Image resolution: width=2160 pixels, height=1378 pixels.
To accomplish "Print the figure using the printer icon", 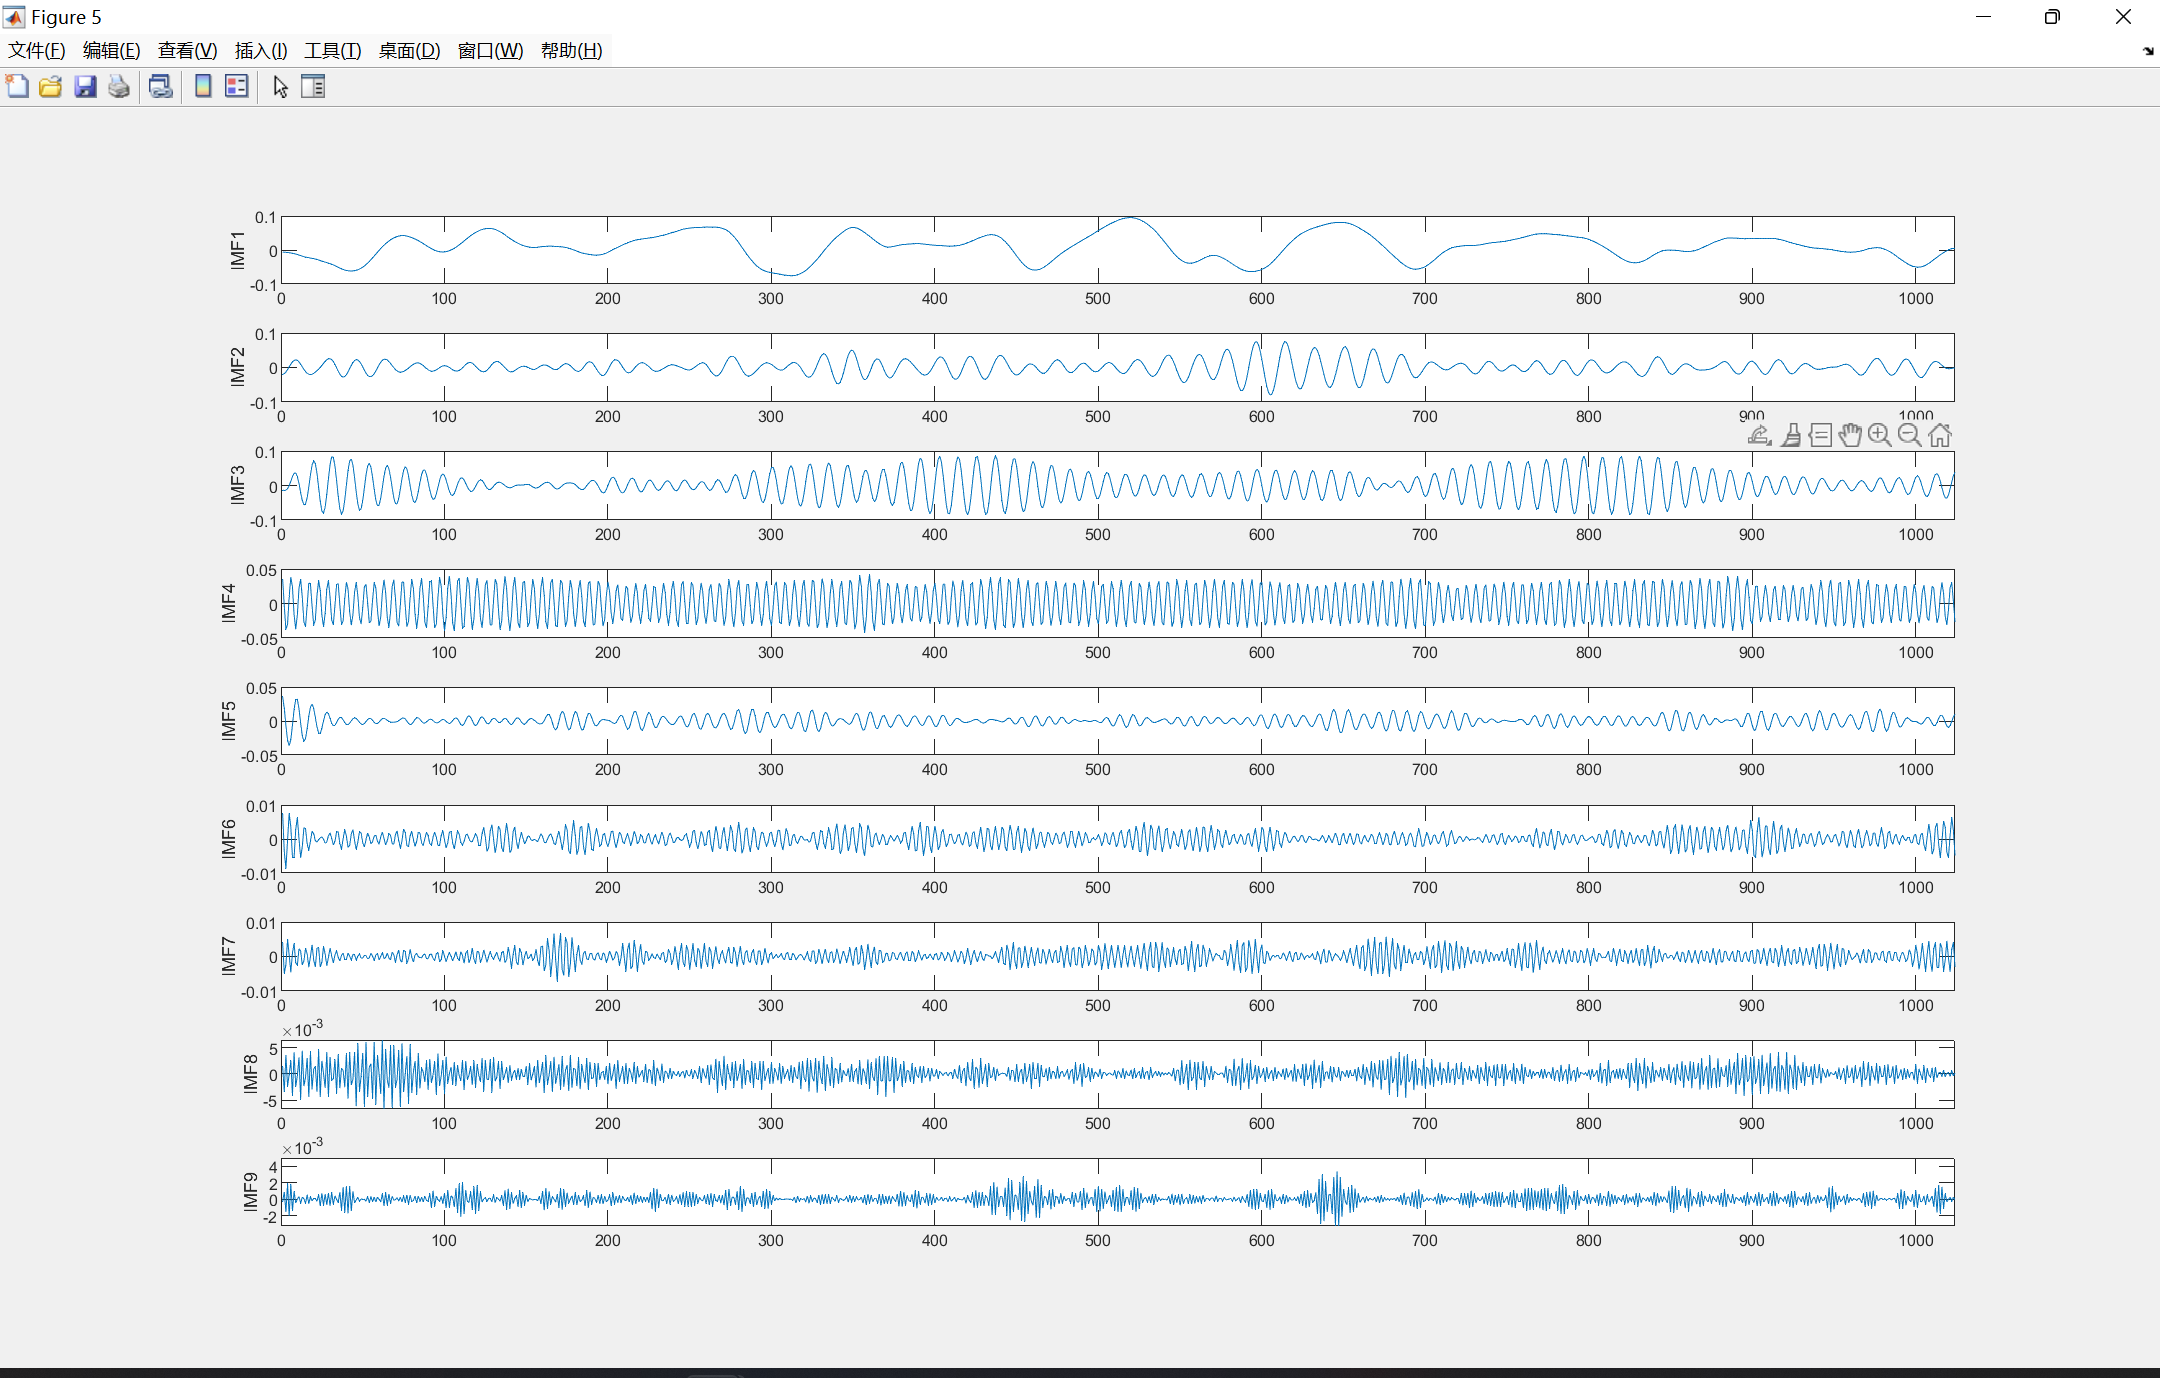I will 119,87.
